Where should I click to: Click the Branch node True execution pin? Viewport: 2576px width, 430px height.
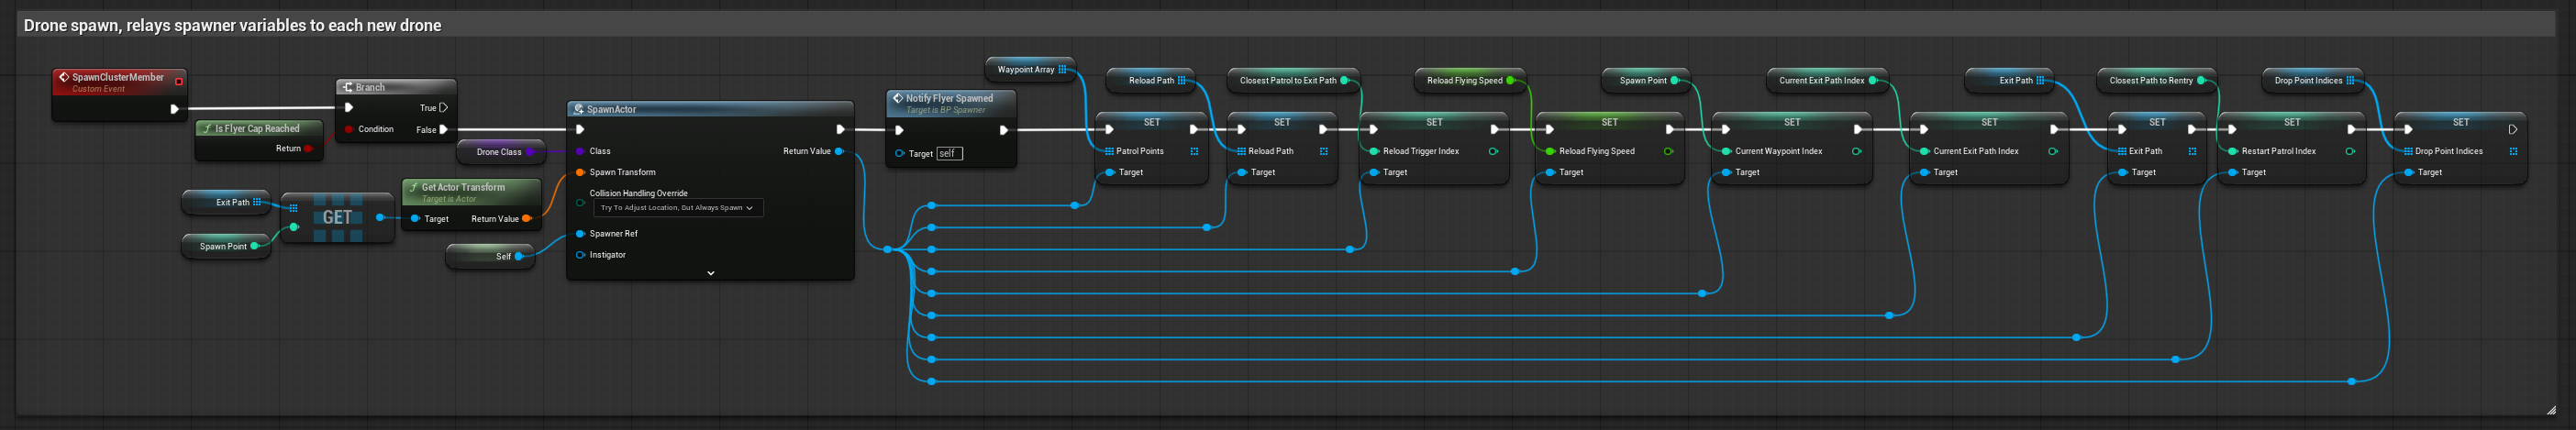click(x=444, y=107)
